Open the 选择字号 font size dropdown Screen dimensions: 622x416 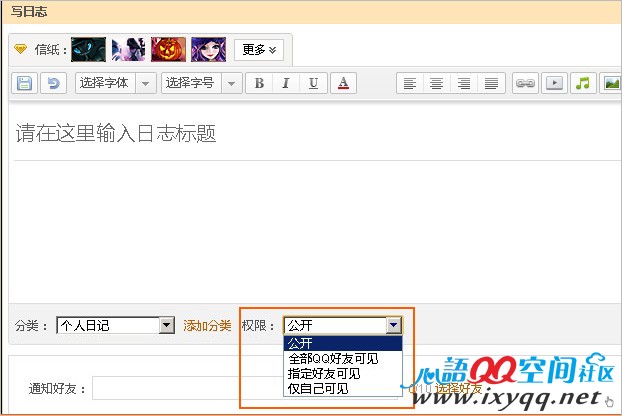click(x=200, y=83)
